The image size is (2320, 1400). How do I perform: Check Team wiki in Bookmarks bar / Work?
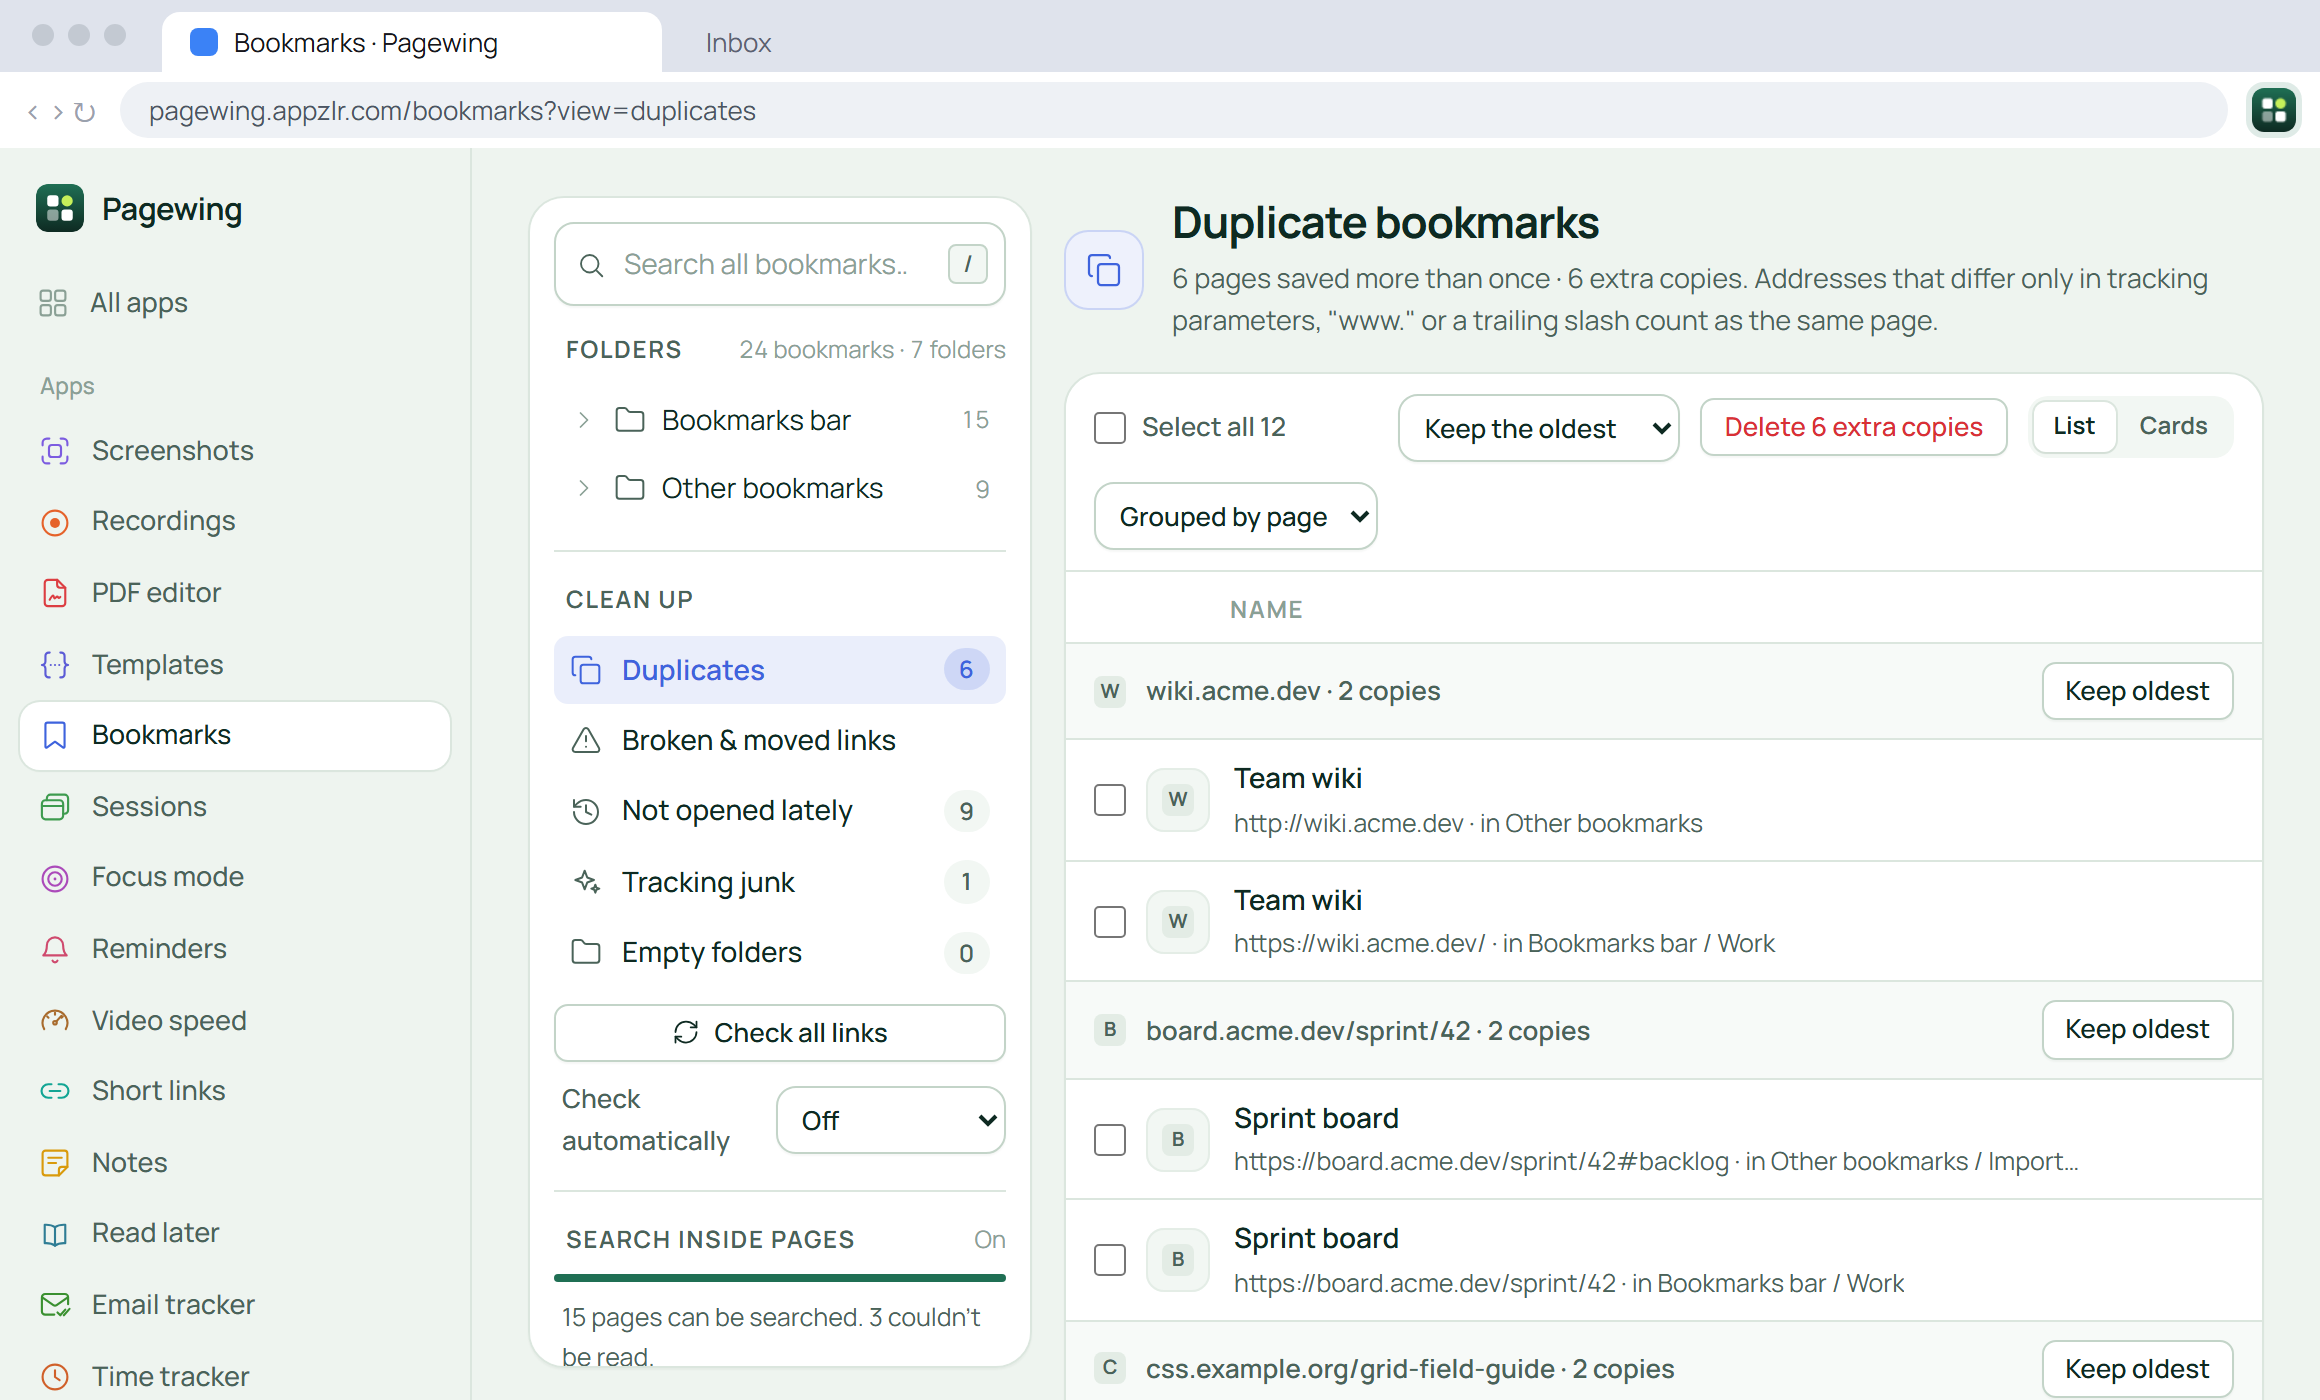[x=1110, y=922]
